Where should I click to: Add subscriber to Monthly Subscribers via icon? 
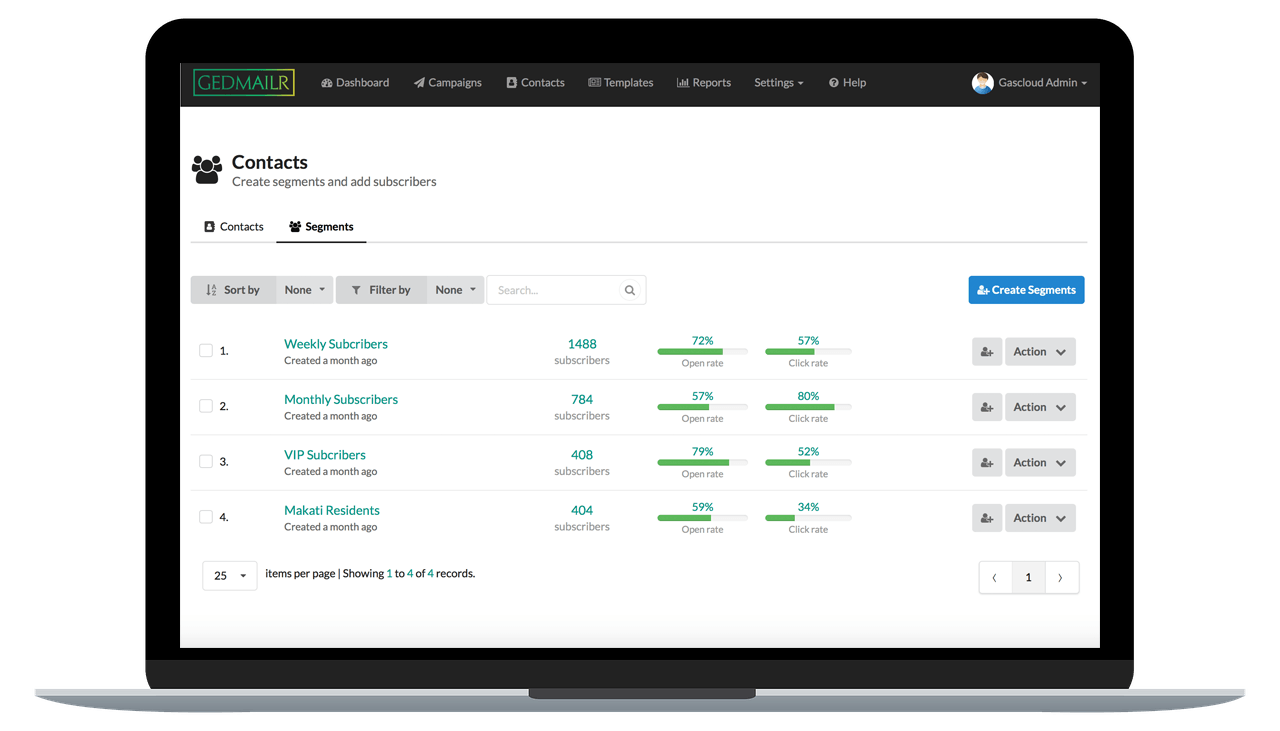(x=987, y=407)
